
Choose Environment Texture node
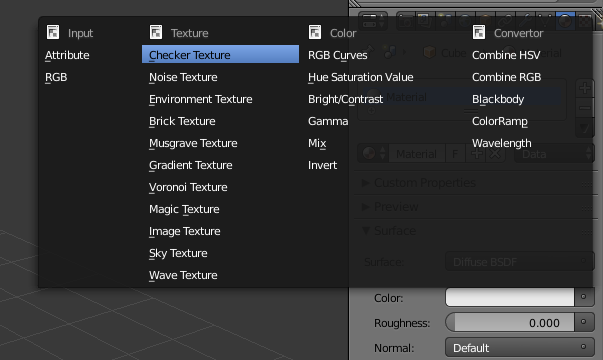[200, 99]
